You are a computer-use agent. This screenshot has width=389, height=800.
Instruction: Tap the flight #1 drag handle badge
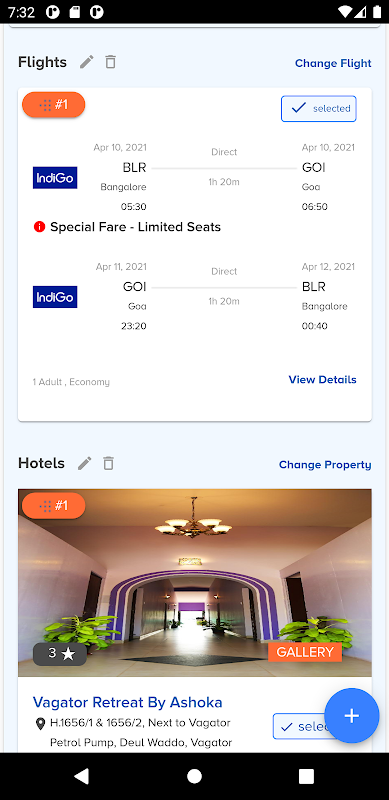(x=54, y=105)
